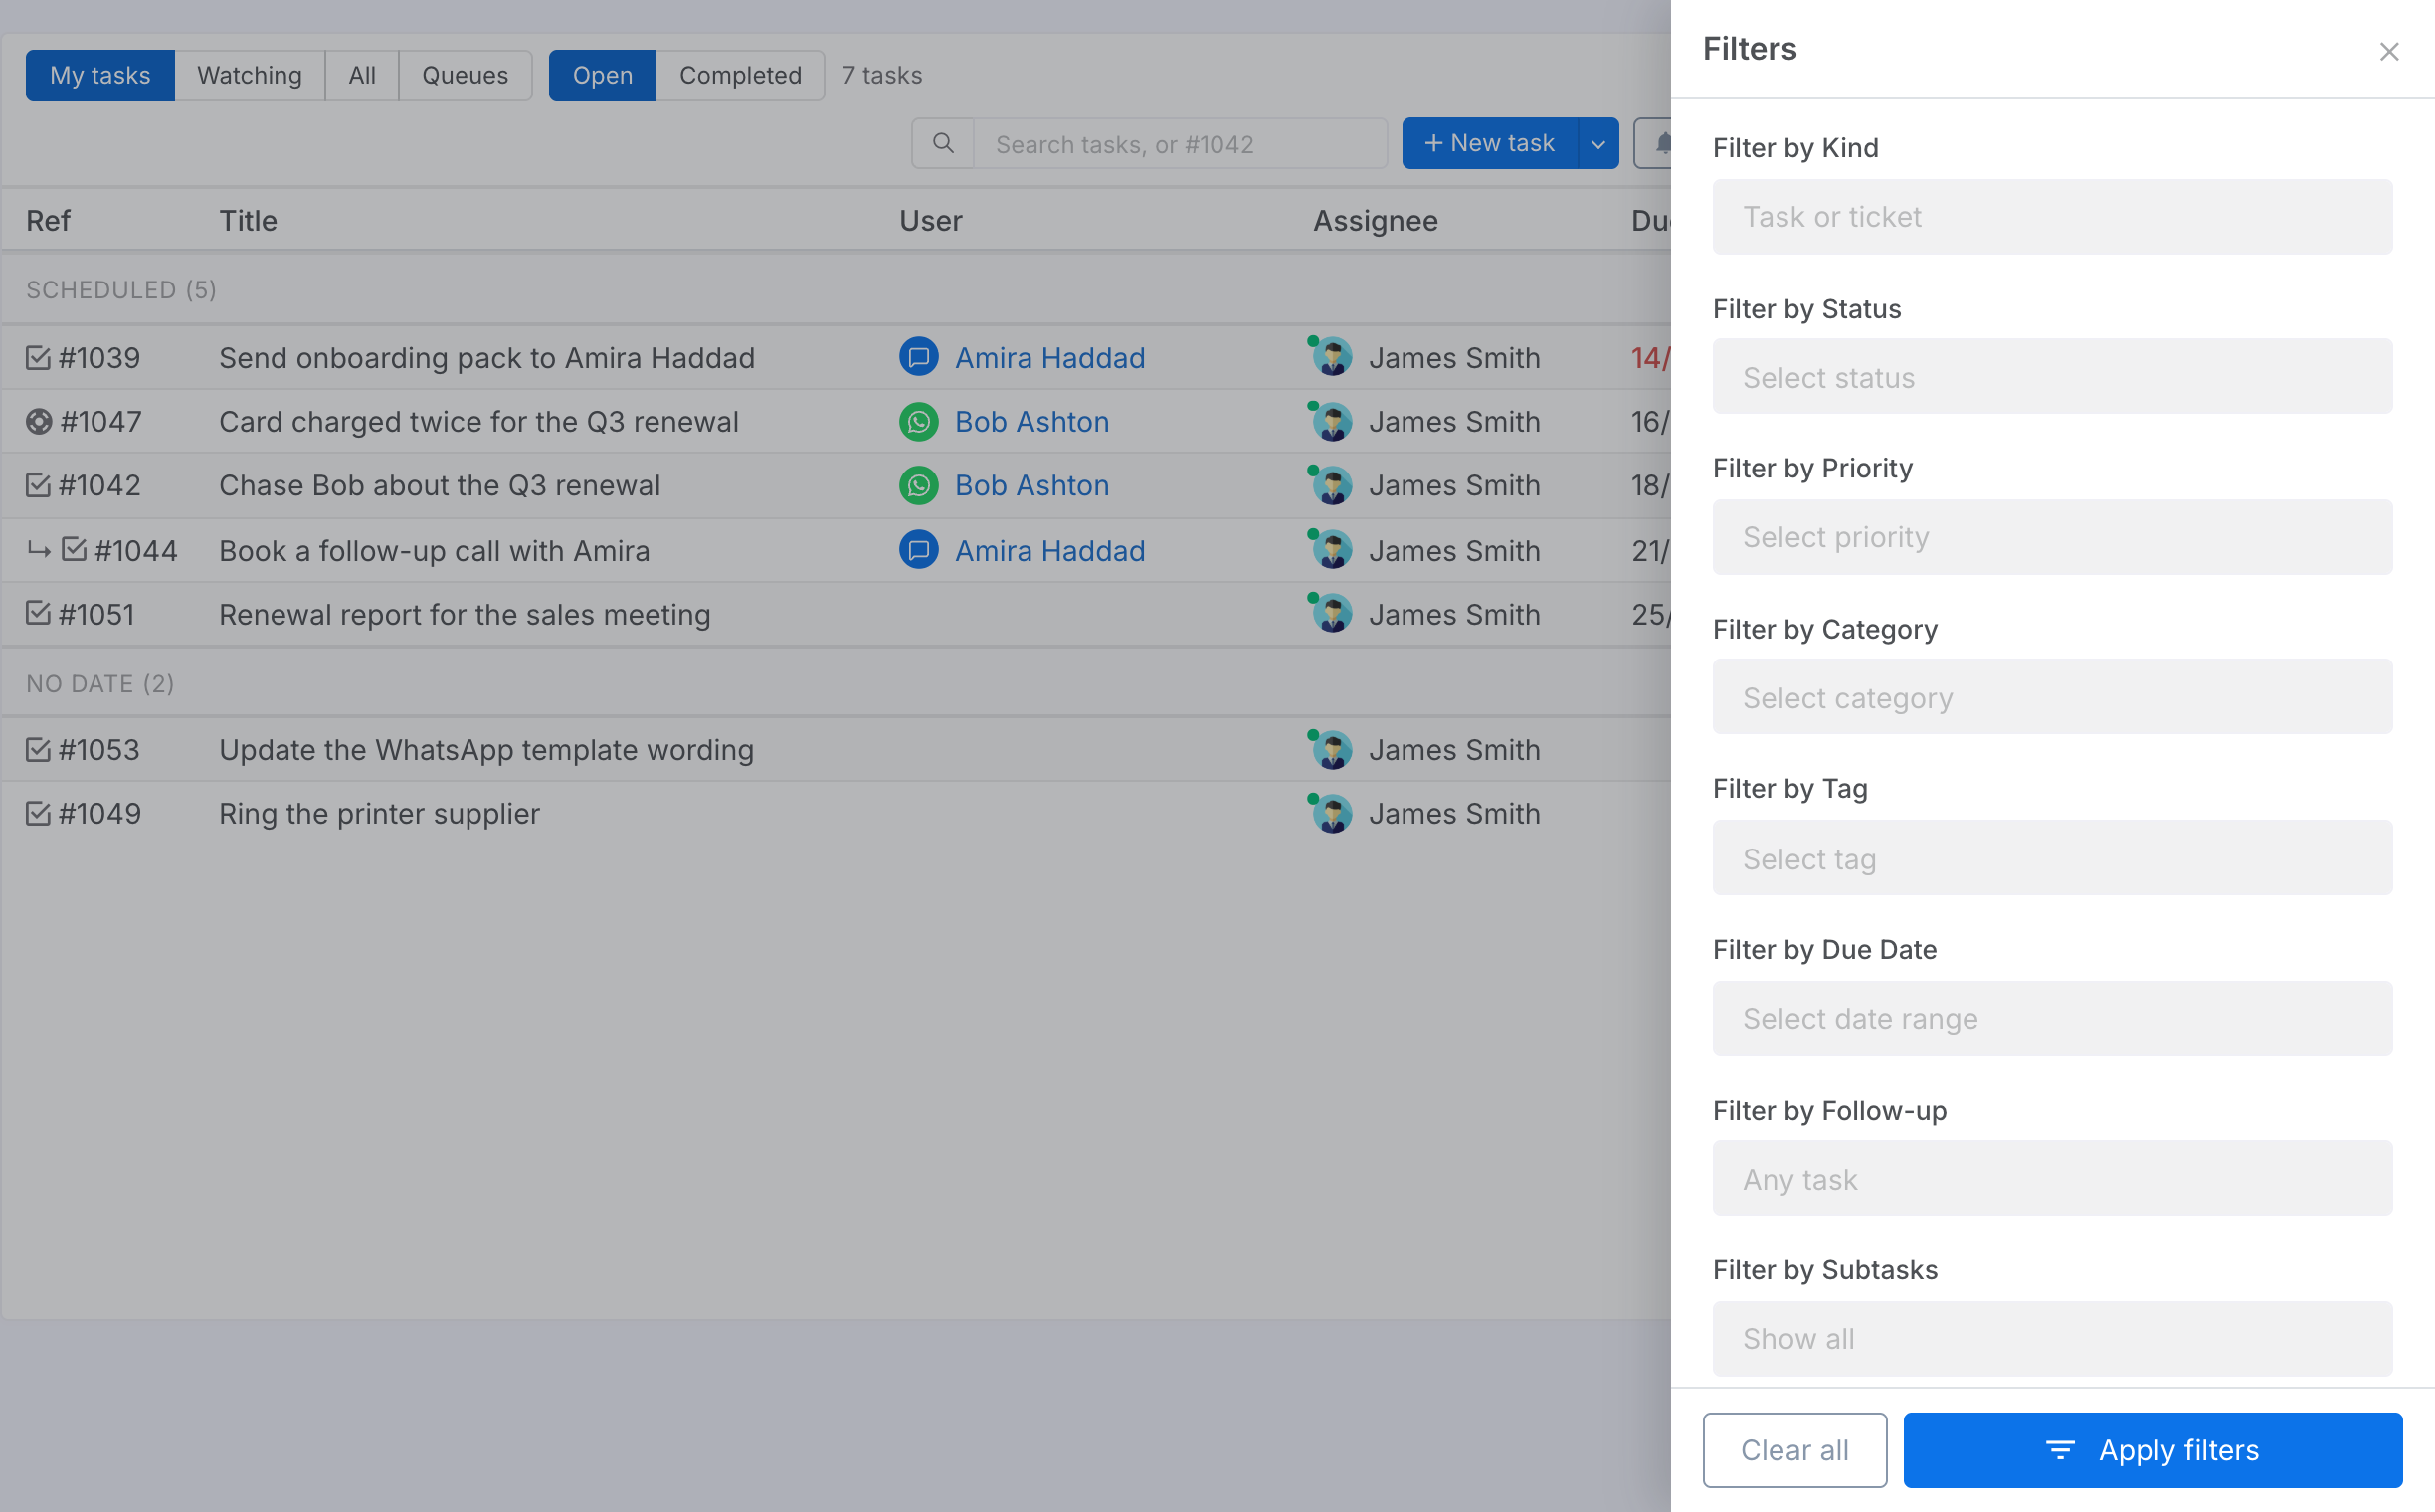Switch to the All tab
2435x1512 pixels.
pos(362,75)
